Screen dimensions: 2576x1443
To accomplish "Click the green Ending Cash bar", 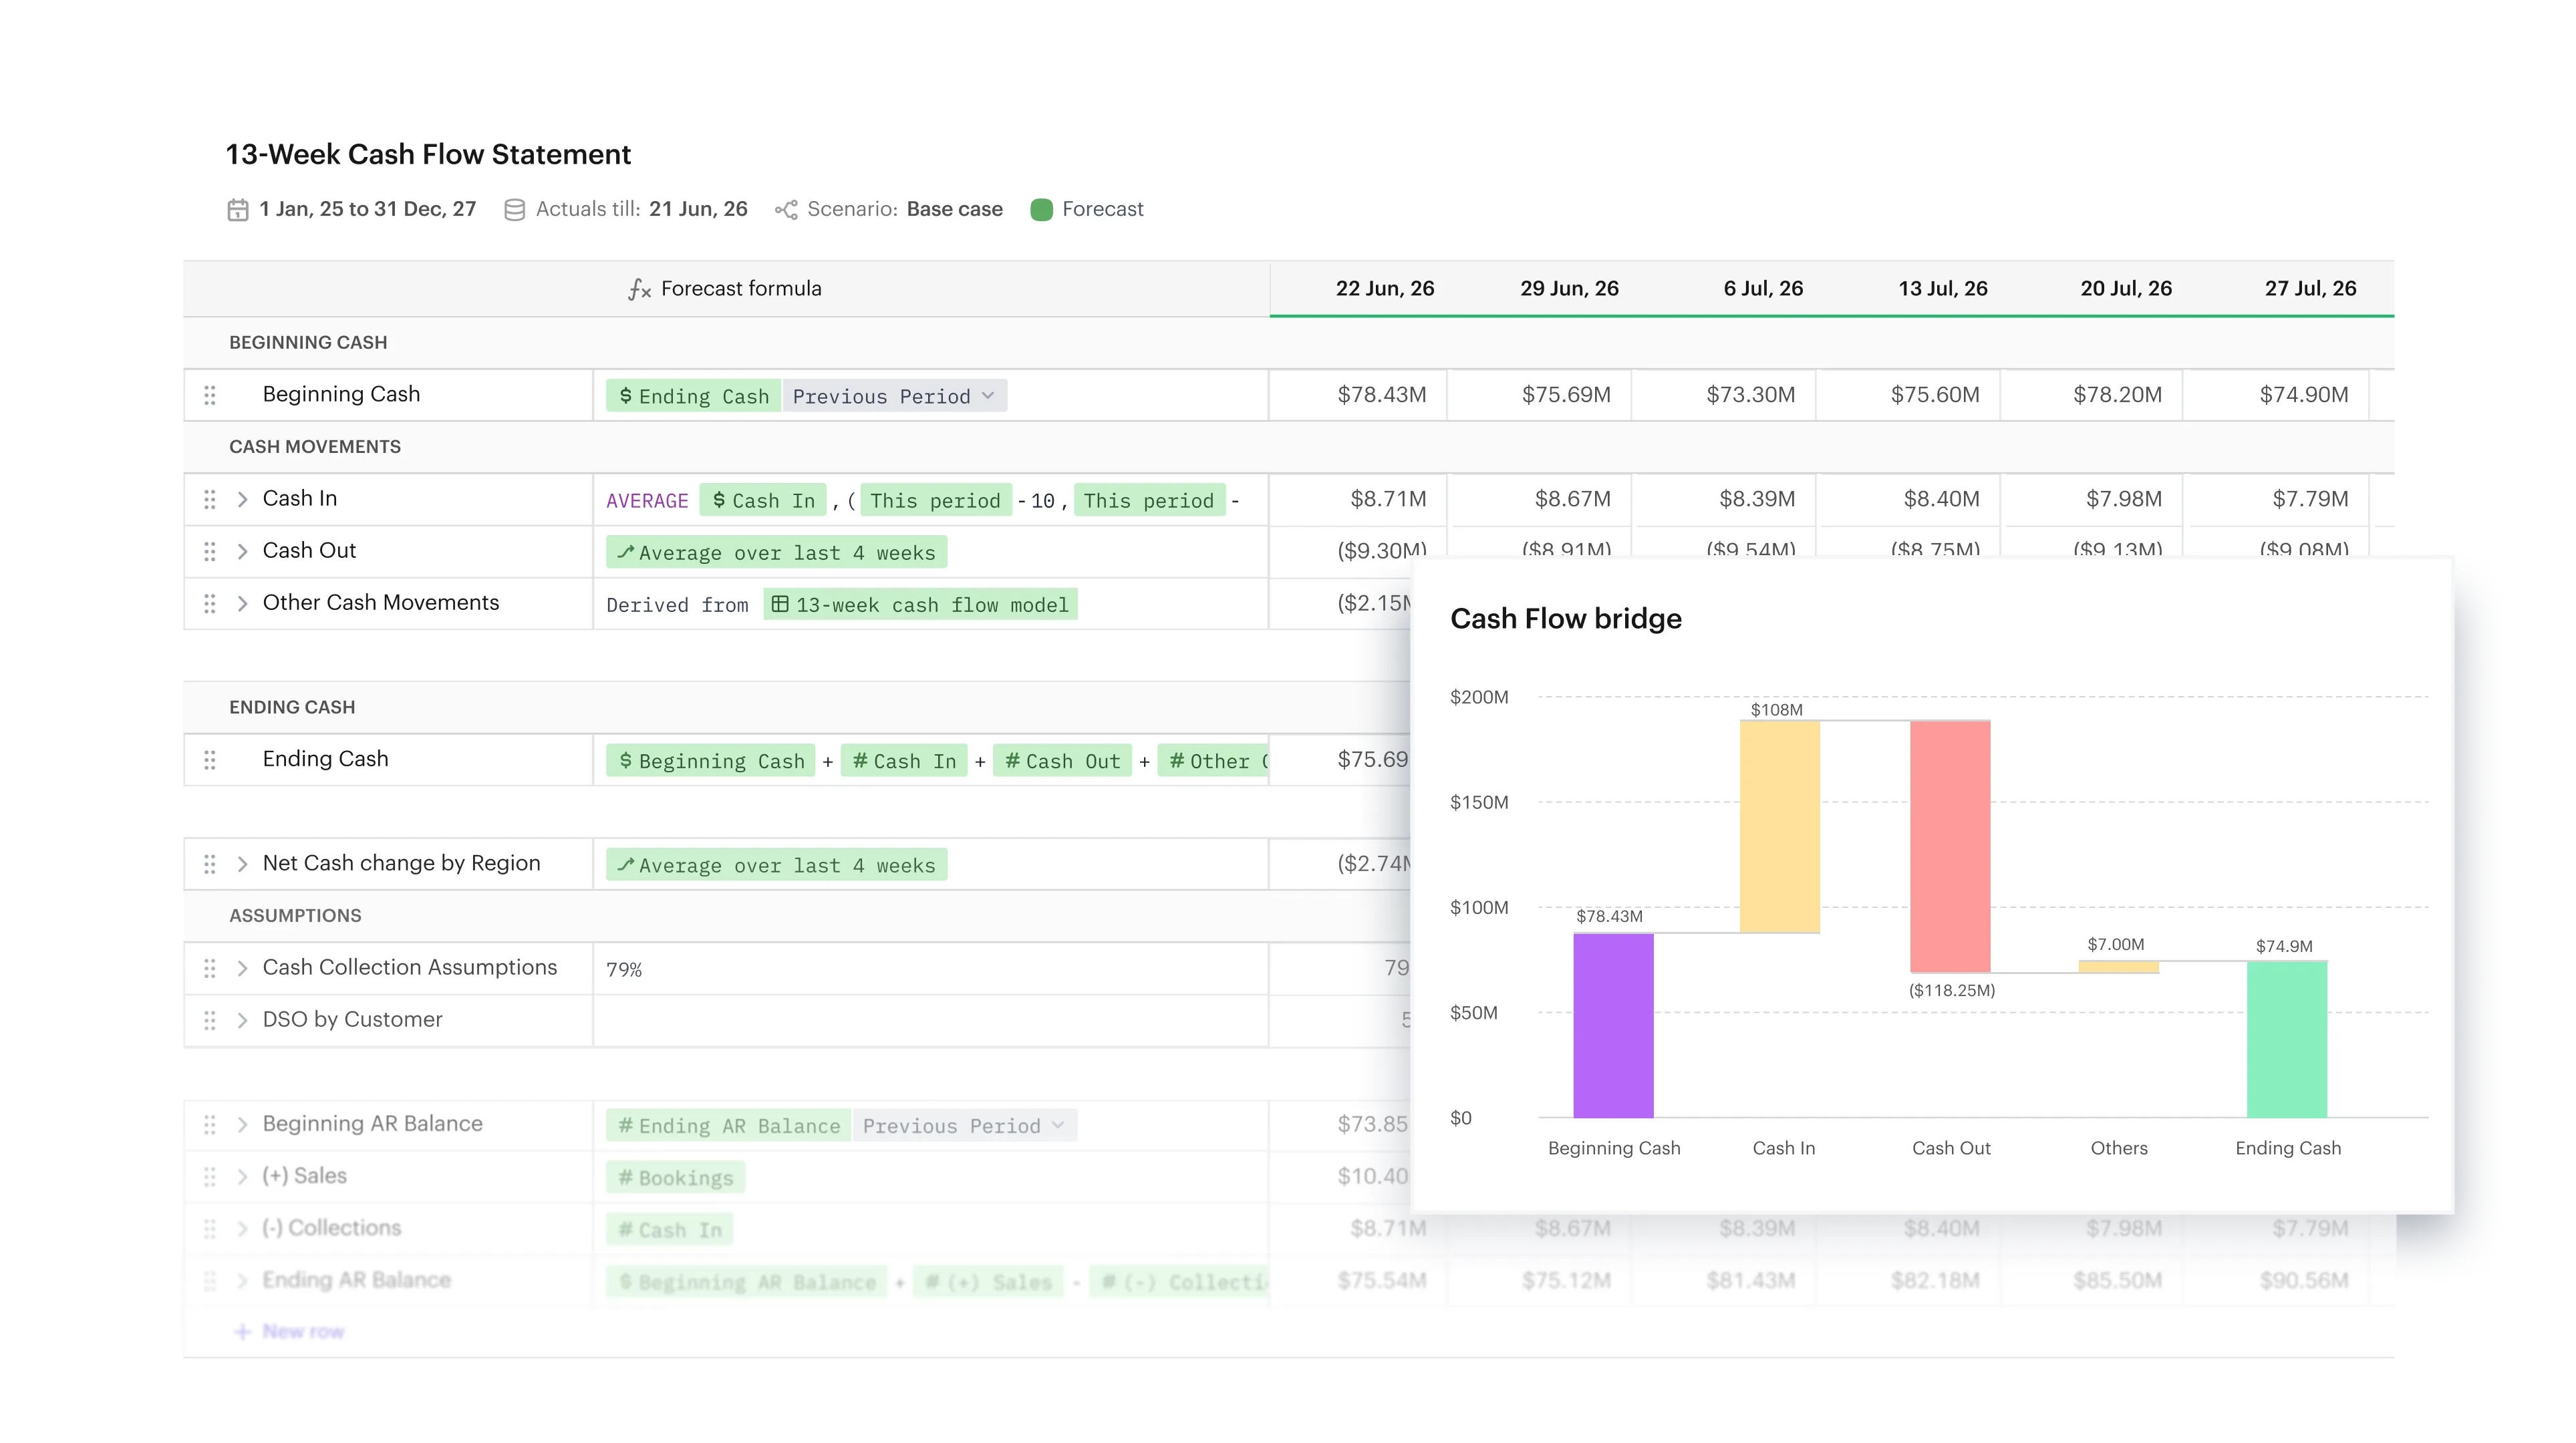I will (2287, 1039).
